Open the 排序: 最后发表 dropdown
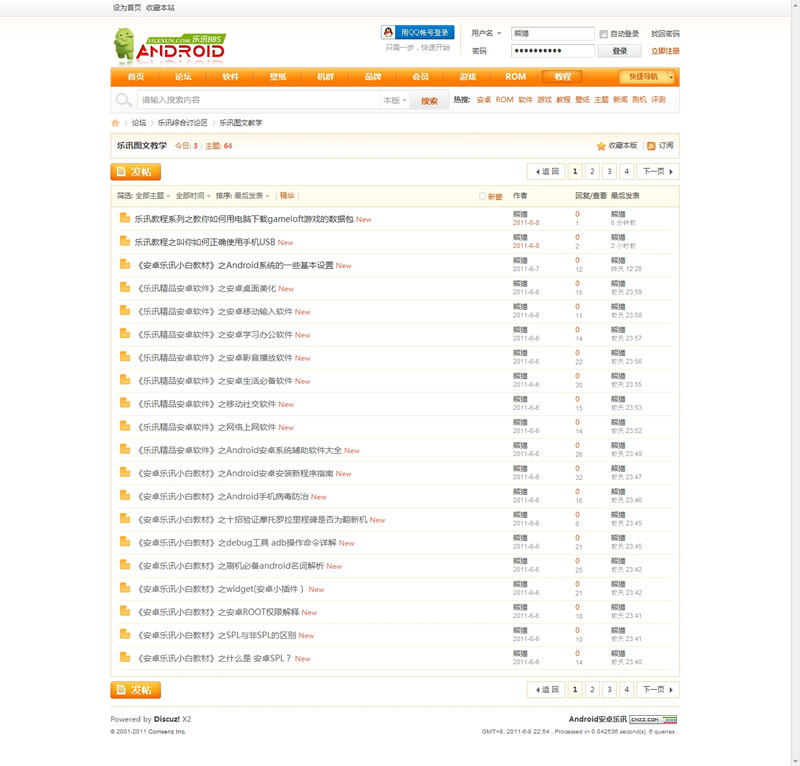800x766 pixels. [x=242, y=196]
